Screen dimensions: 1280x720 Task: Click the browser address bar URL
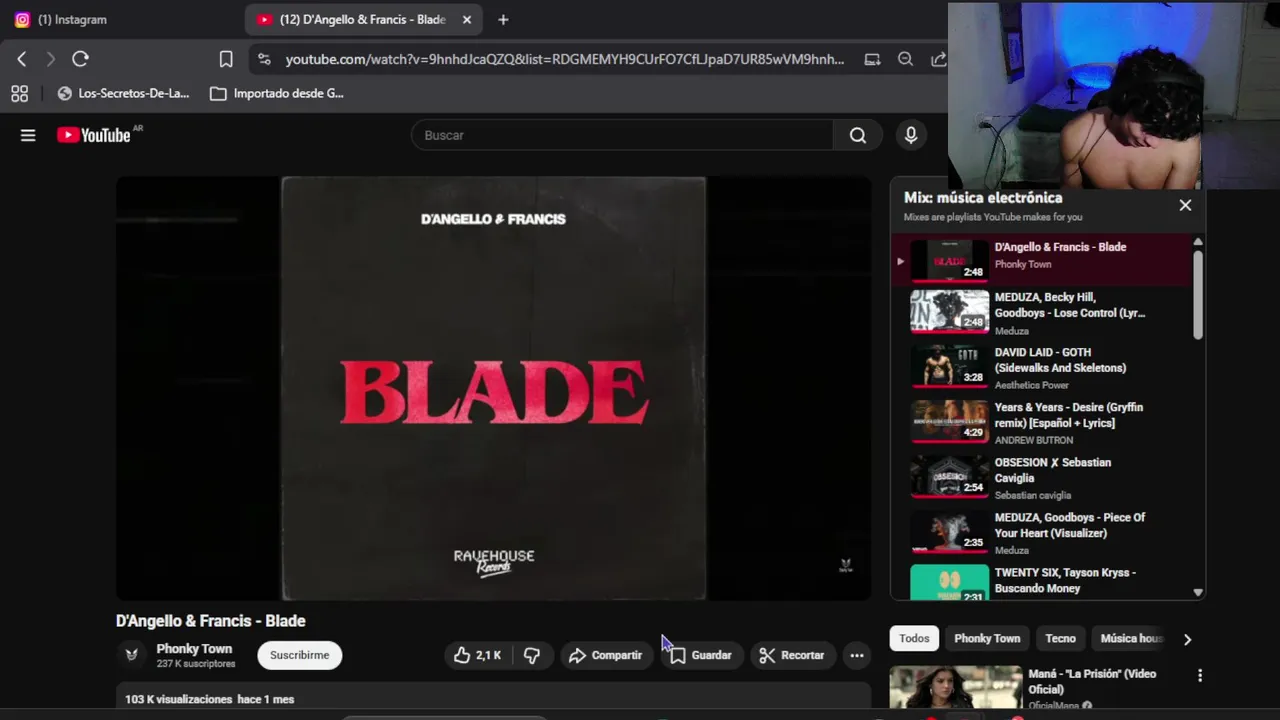tap(564, 59)
